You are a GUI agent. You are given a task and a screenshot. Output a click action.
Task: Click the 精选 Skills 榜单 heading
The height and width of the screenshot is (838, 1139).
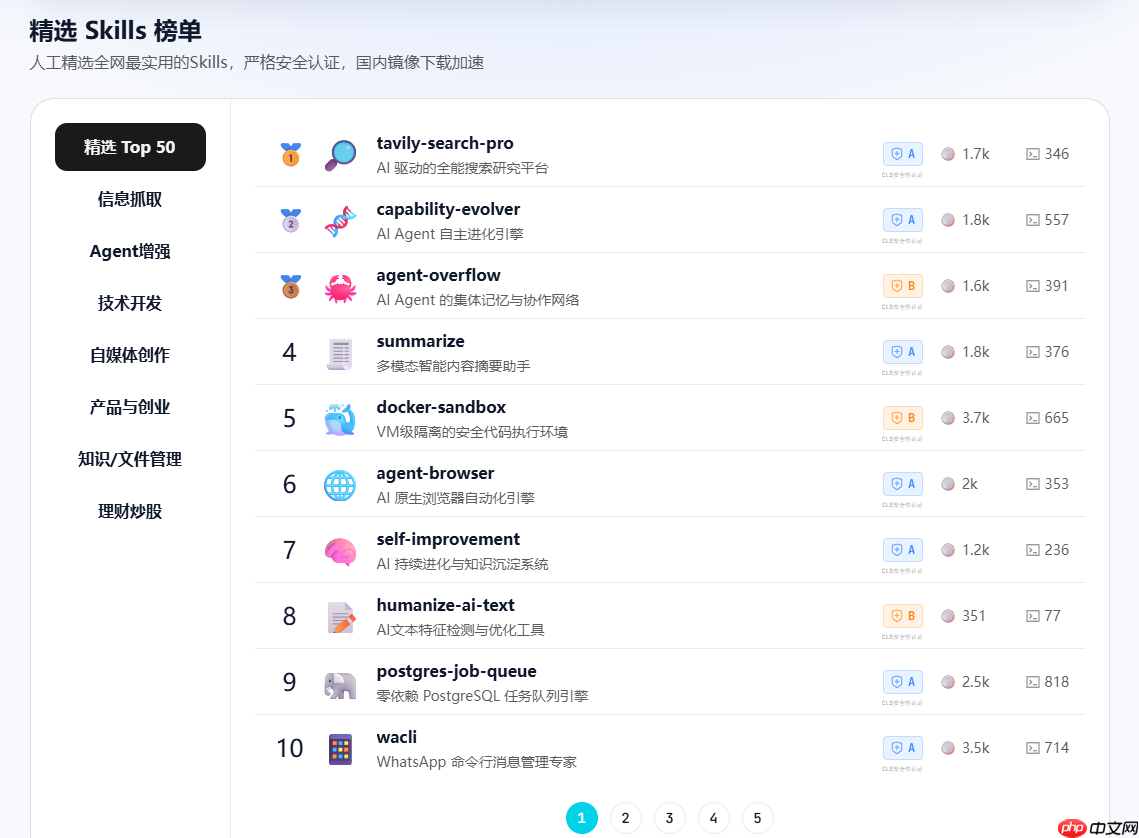(115, 31)
